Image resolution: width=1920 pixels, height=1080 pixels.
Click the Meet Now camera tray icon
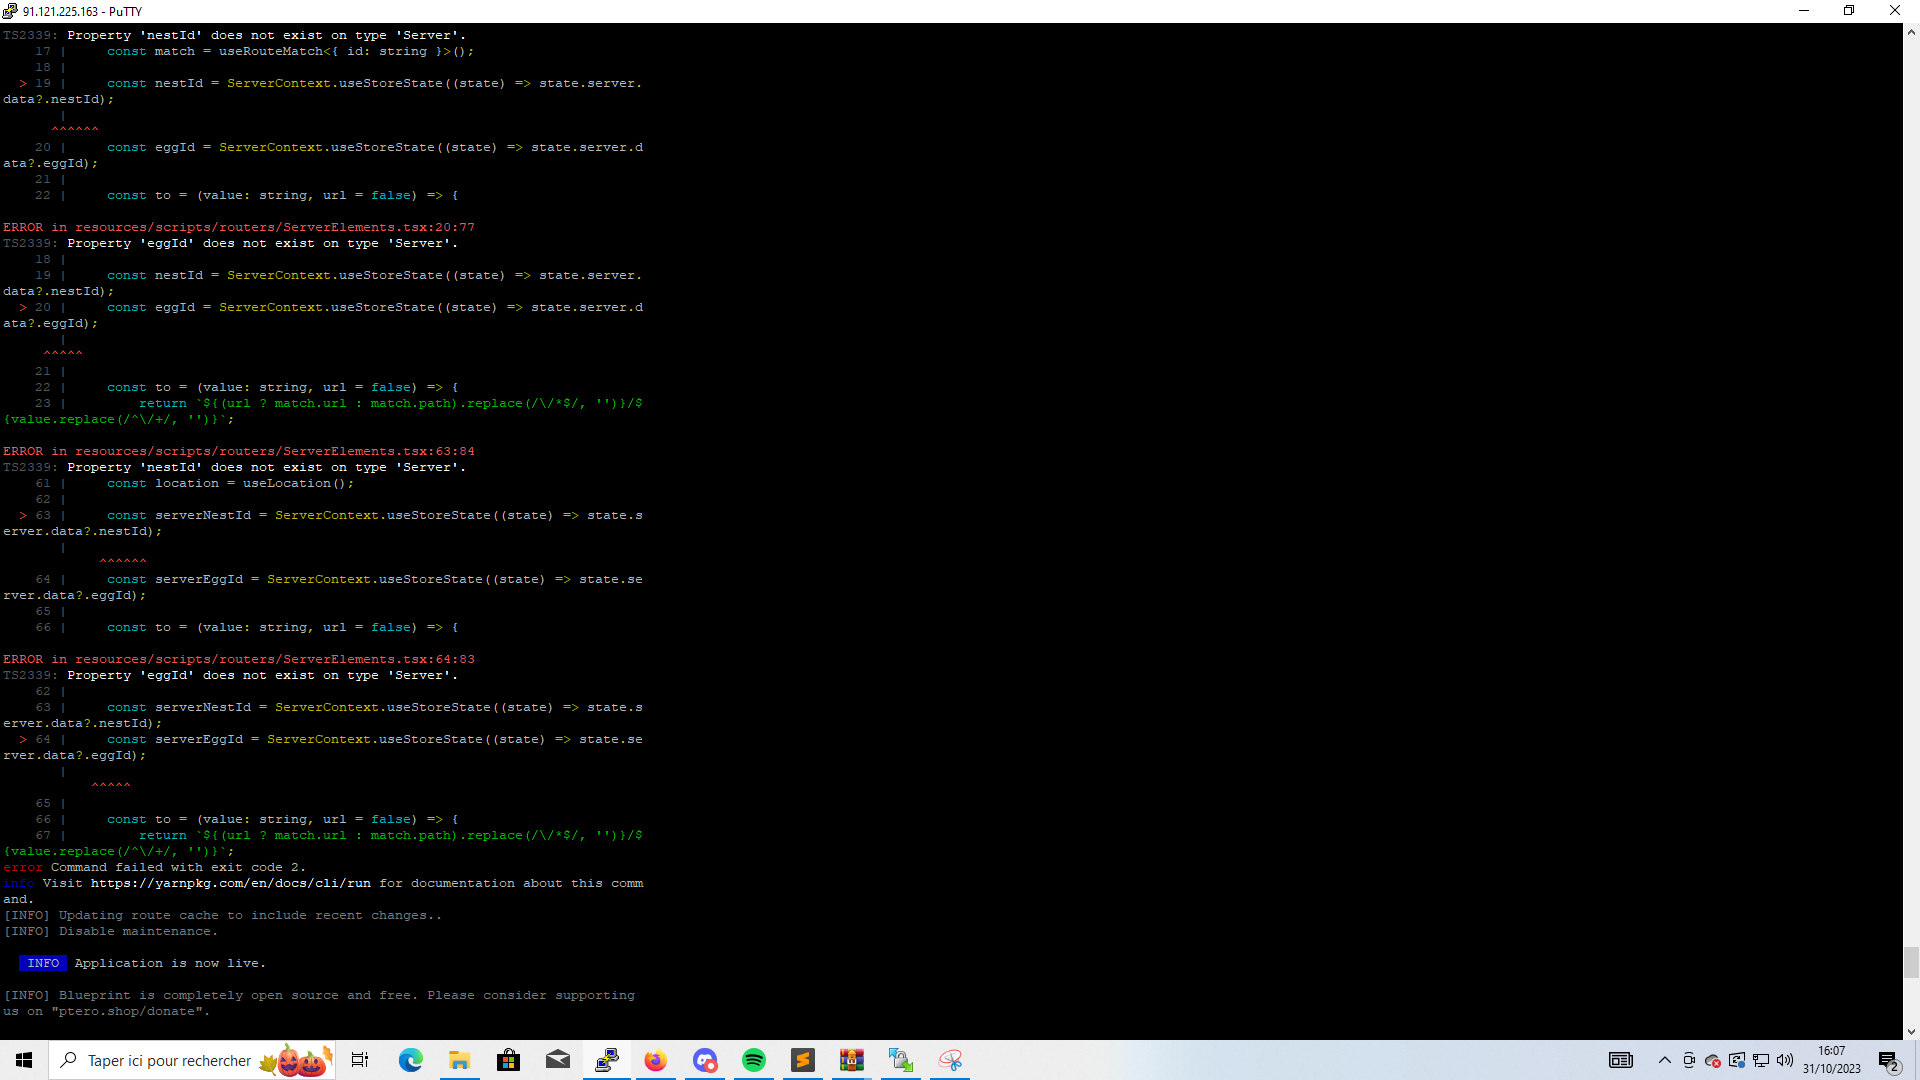coord(1689,1060)
